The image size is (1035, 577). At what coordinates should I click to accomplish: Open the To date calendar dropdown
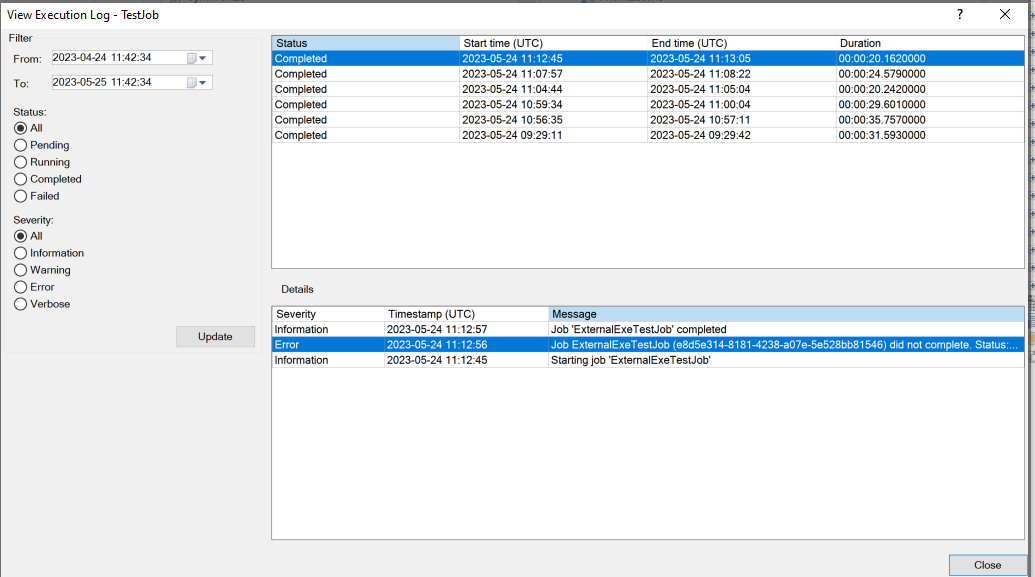click(x=197, y=83)
